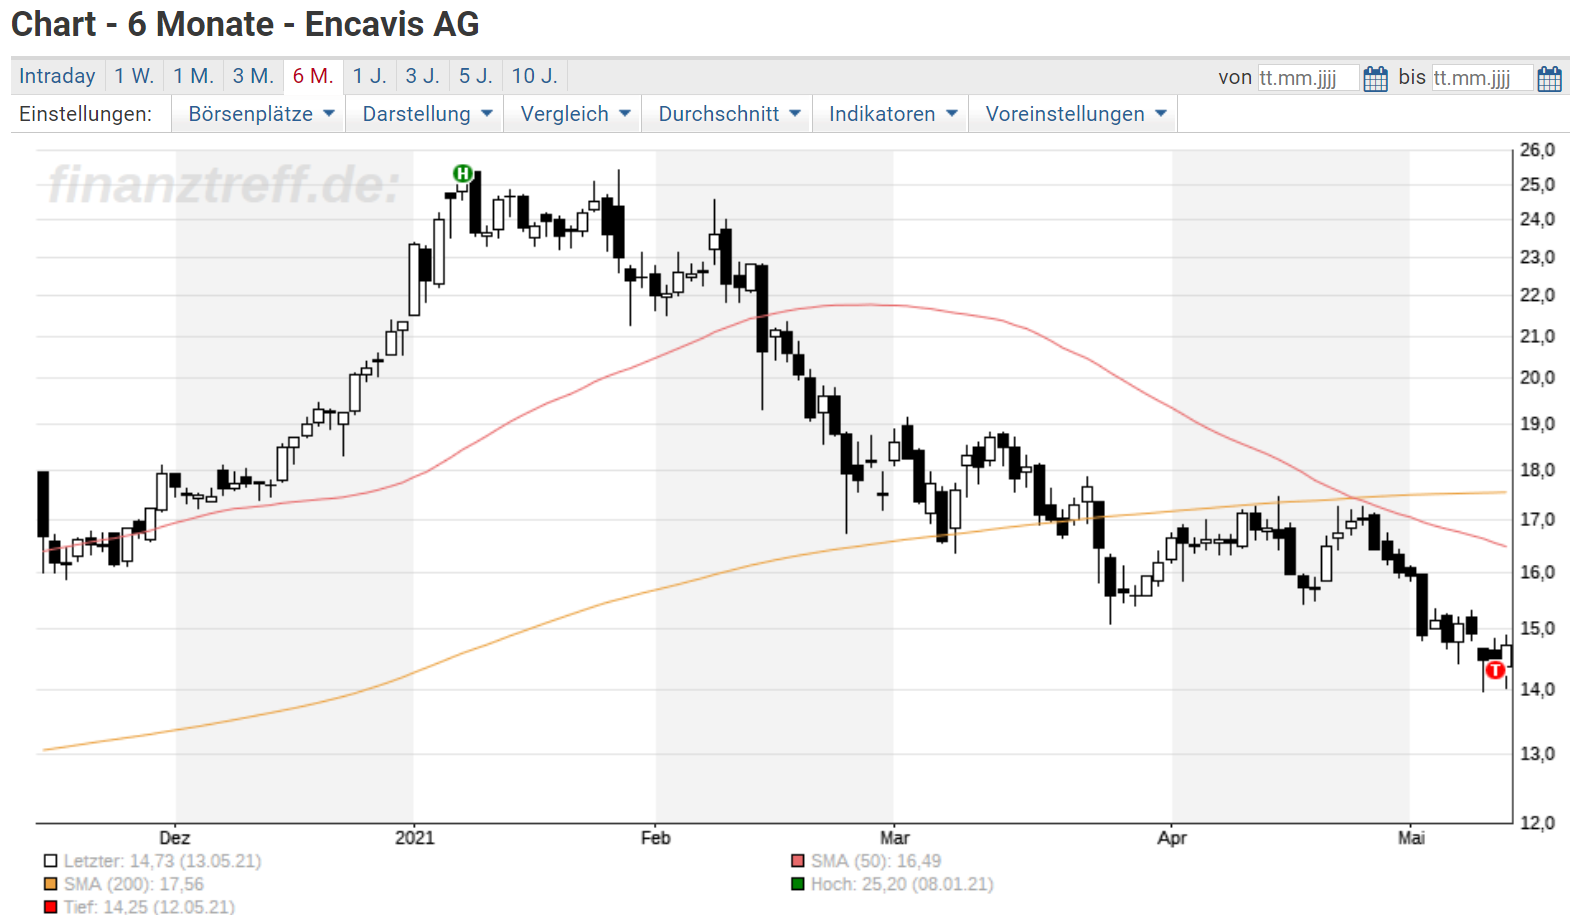
Task: Select the 1 W. timeframe tab
Action: 134,76
